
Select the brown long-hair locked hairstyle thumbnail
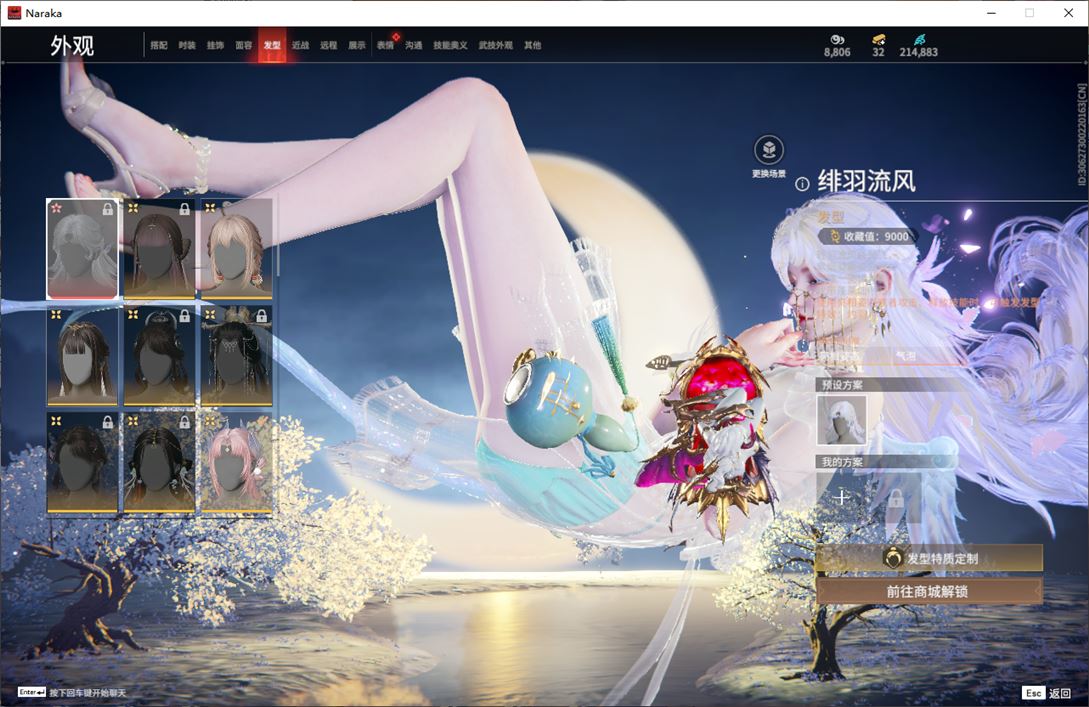[159, 249]
